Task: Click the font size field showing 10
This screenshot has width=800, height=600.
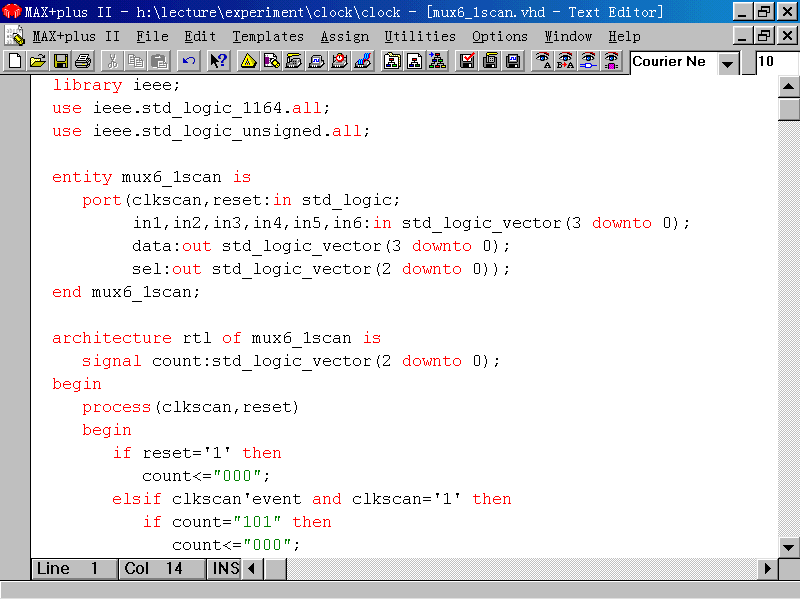Action: pyautogui.click(x=778, y=62)
